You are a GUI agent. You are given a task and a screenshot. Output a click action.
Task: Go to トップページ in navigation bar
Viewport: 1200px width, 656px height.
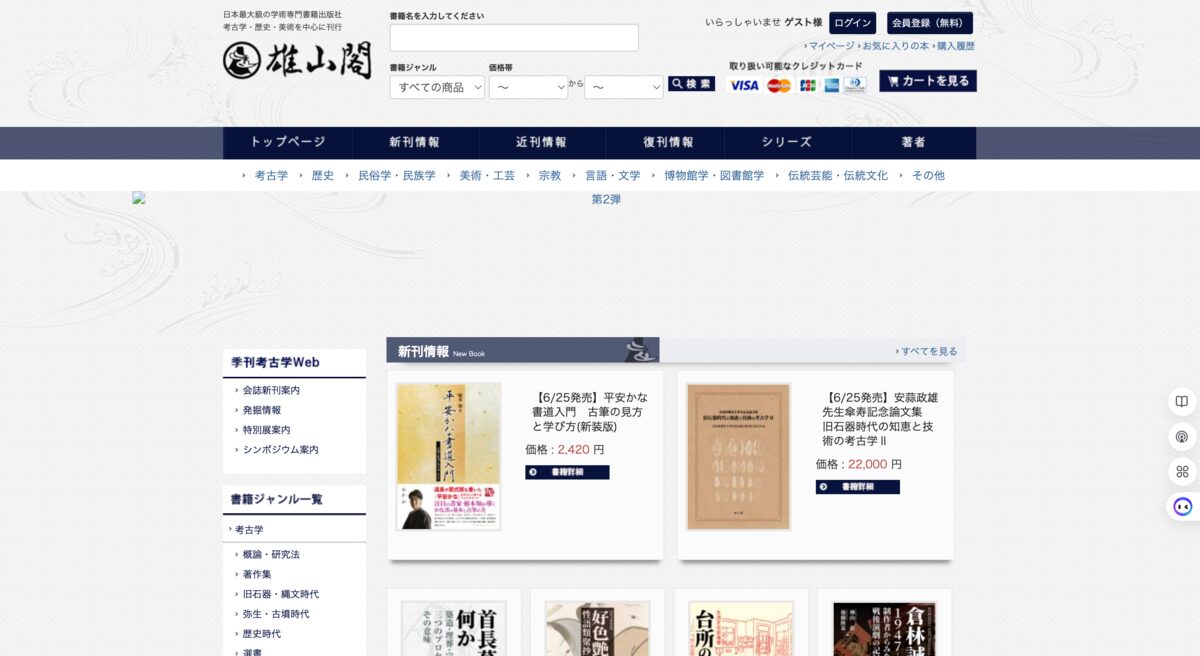pos(288,142)
